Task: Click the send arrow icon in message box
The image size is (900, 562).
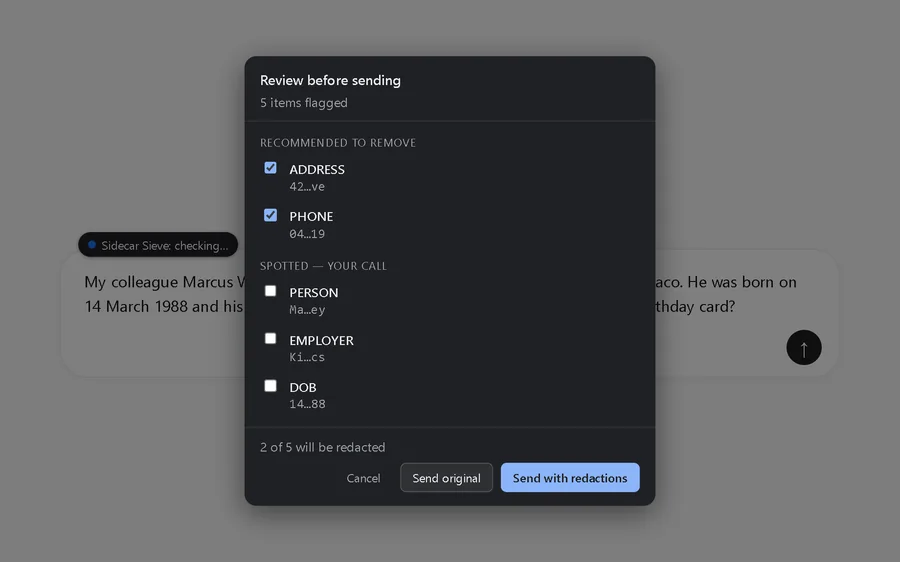Action: point(804,347)
